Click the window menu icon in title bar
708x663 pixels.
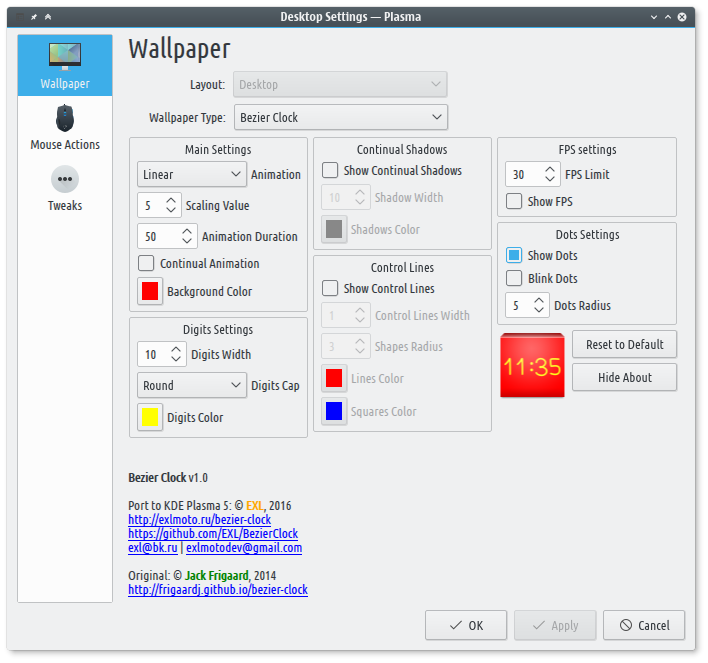(x=20, y=17)
